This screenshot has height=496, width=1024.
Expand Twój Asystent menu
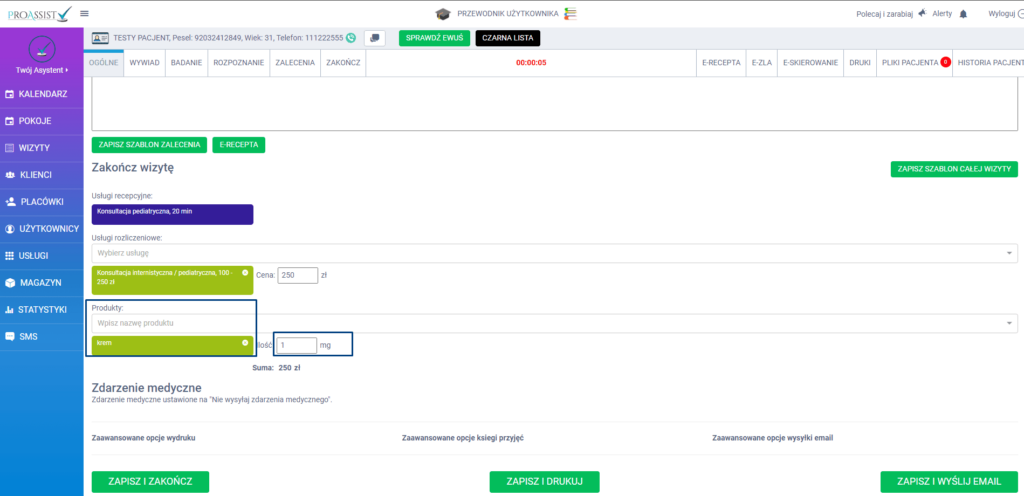click(42, 71)
